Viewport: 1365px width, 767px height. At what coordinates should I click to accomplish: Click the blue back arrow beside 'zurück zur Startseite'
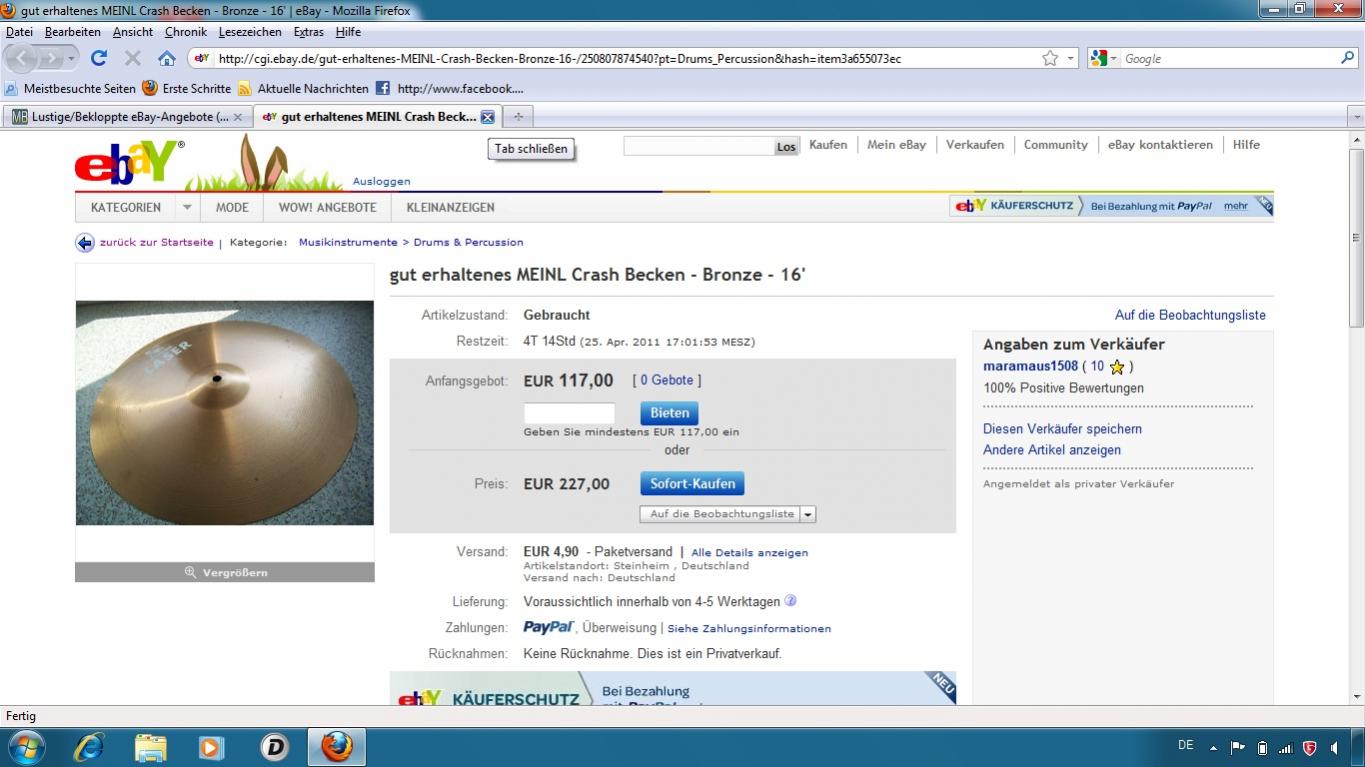click(85, 243)
